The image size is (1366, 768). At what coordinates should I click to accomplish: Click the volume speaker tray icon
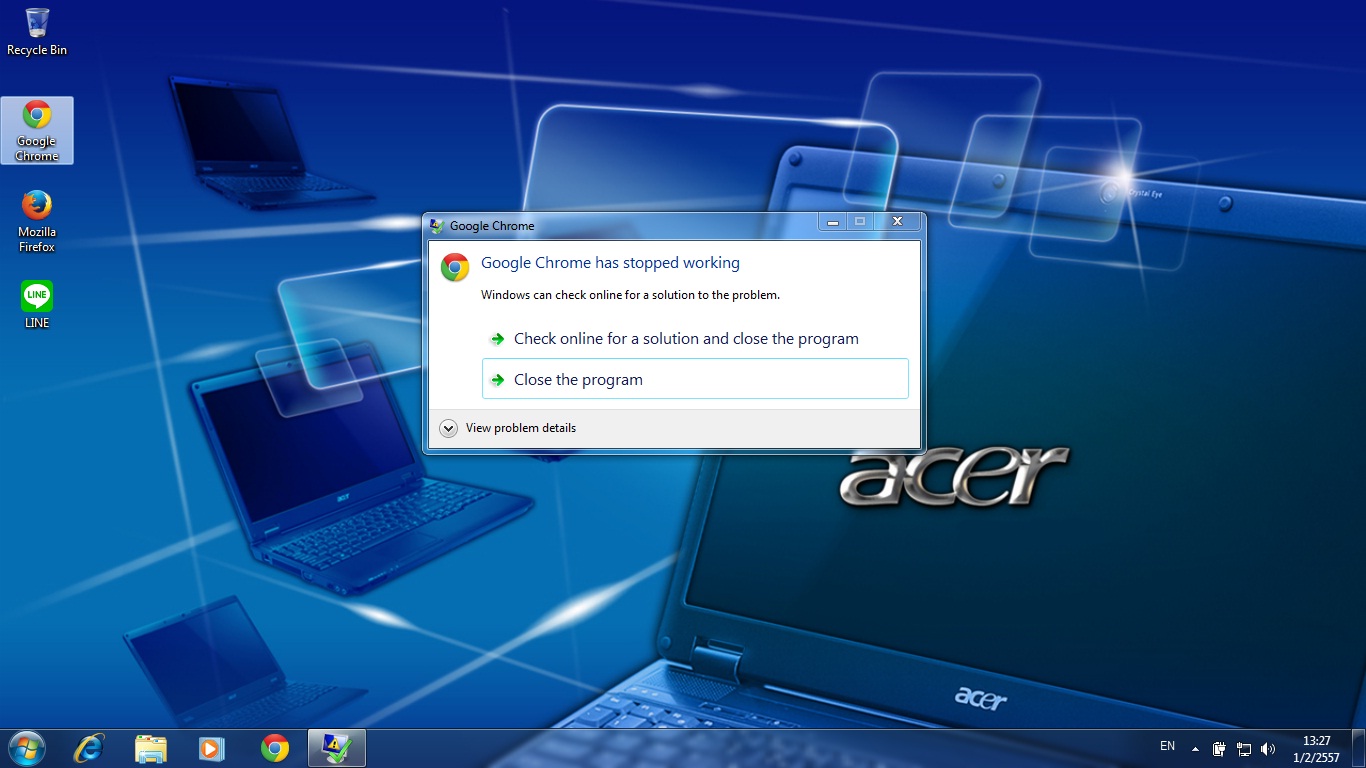1268,748
